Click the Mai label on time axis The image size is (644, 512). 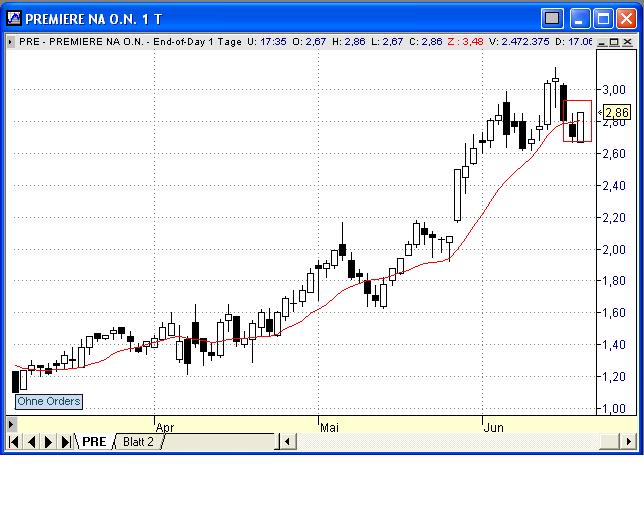[x=329, y=427]
